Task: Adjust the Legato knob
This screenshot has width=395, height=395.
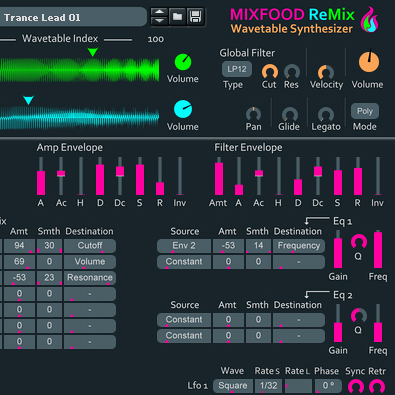Action: point(326,114)
